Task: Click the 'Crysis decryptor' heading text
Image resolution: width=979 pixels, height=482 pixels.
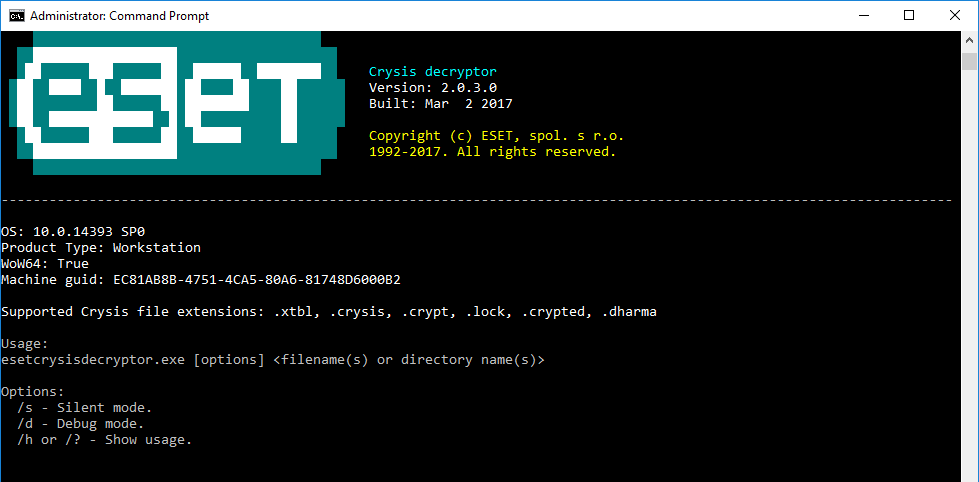Action: 433,72
